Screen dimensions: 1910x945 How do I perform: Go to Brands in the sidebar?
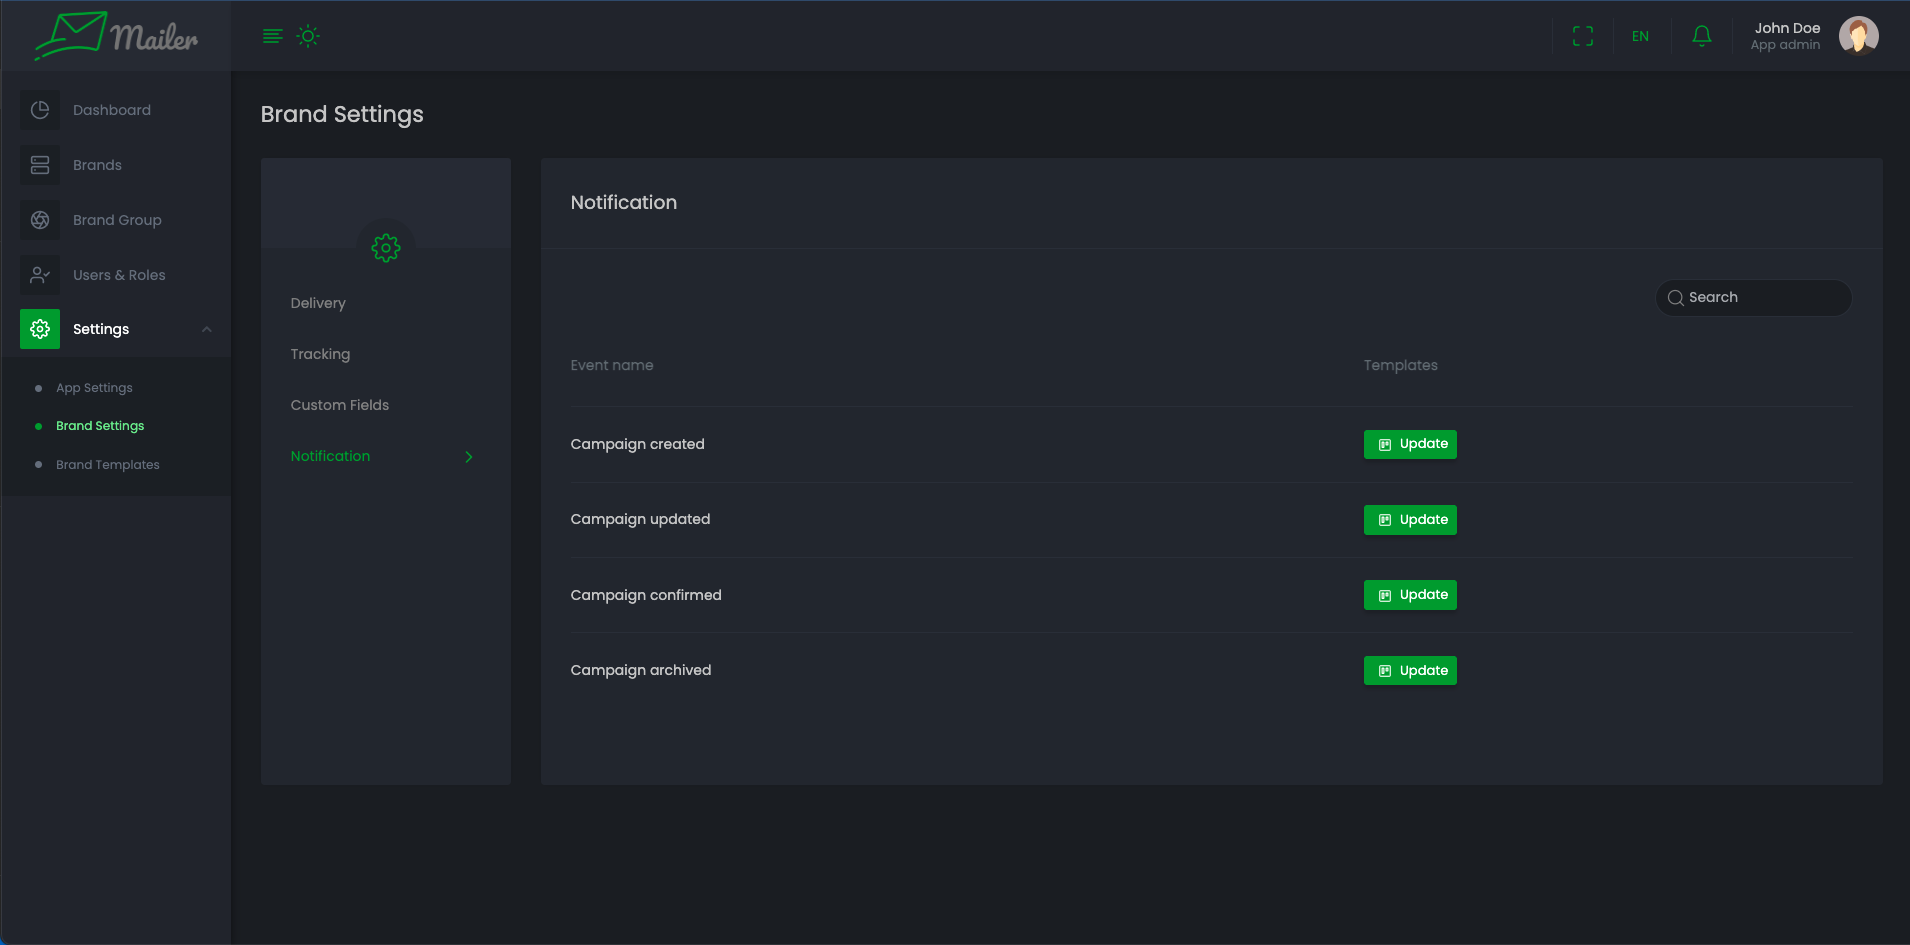97,165
